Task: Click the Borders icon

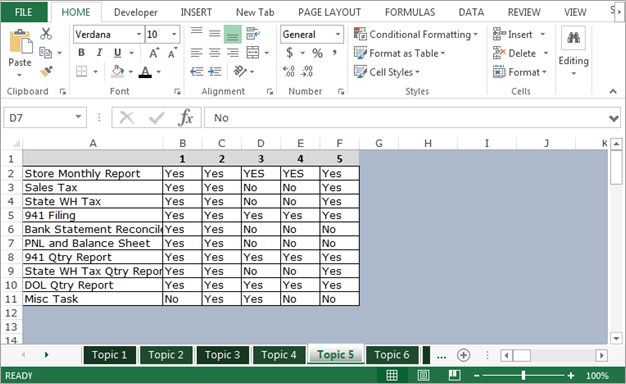Action: click(81, 72)
